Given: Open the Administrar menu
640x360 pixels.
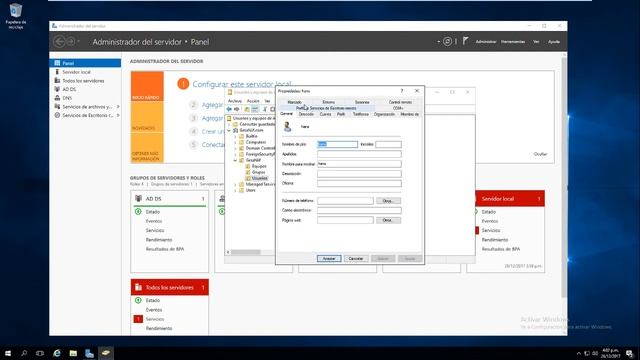Looking at the screenshot, I should click(486, 42).
